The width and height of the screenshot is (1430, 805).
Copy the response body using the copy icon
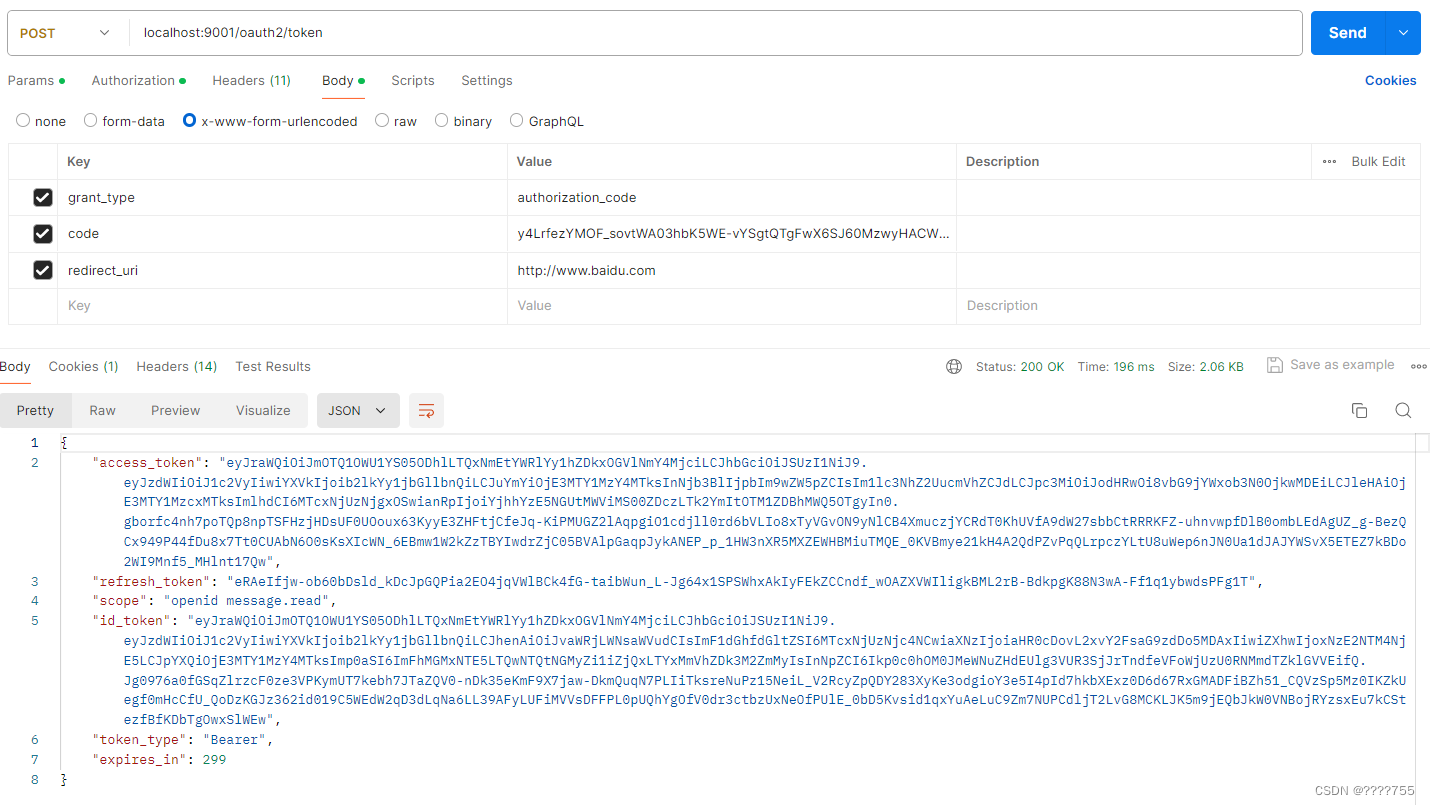coord(1359,410)
